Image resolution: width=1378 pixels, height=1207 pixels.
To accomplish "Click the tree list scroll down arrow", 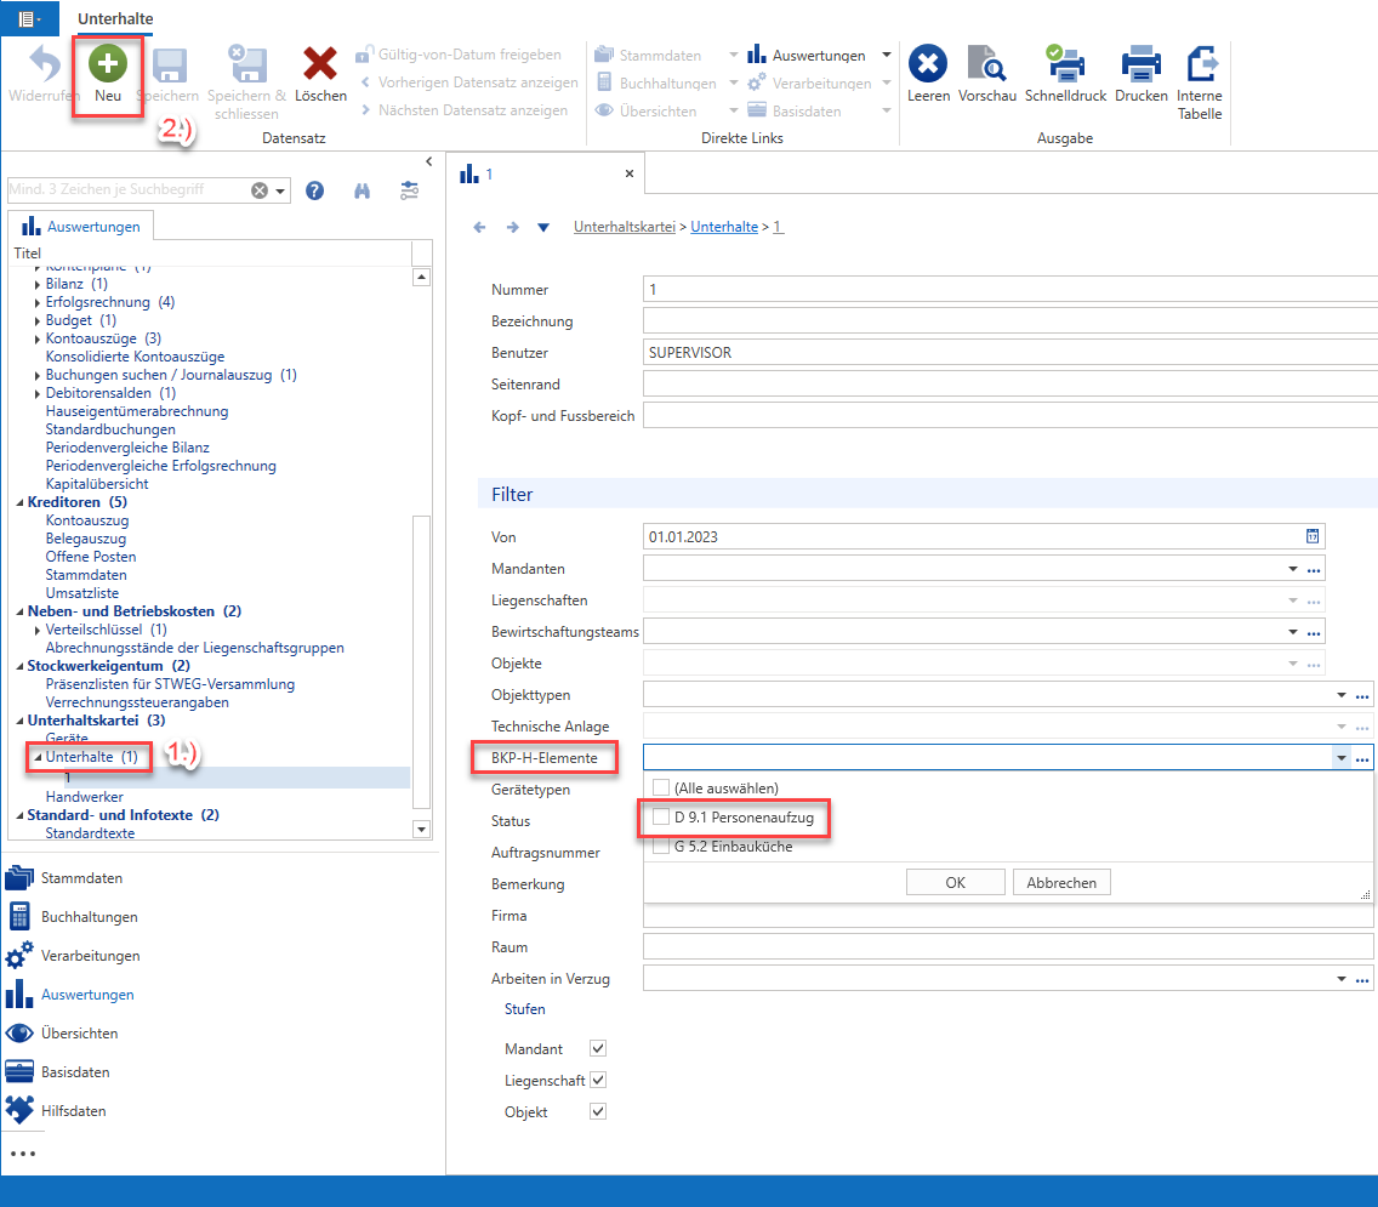I will point(422,829).
